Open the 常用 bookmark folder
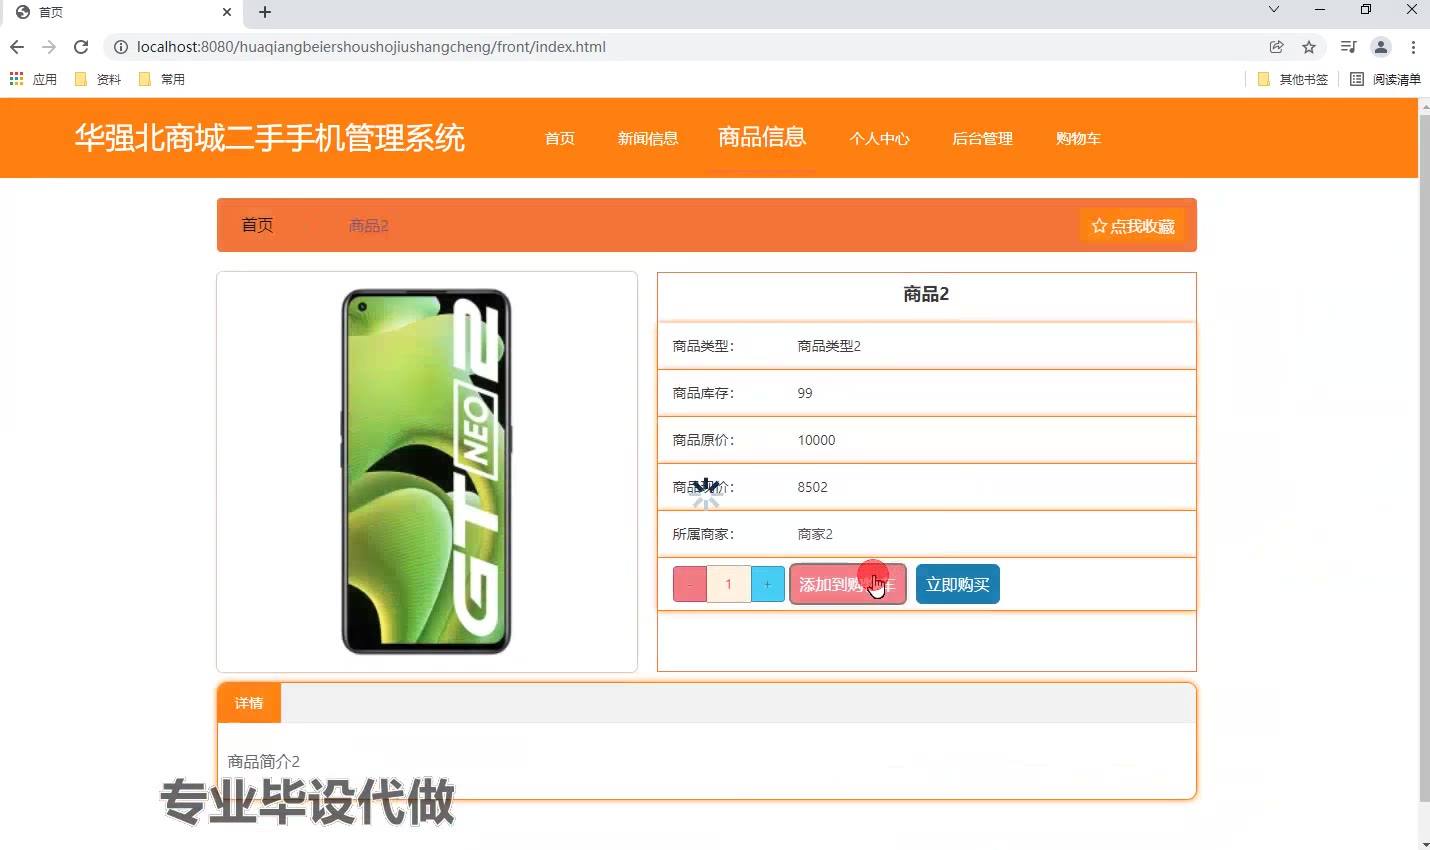 pyautogui.click(x=162, y=79)
